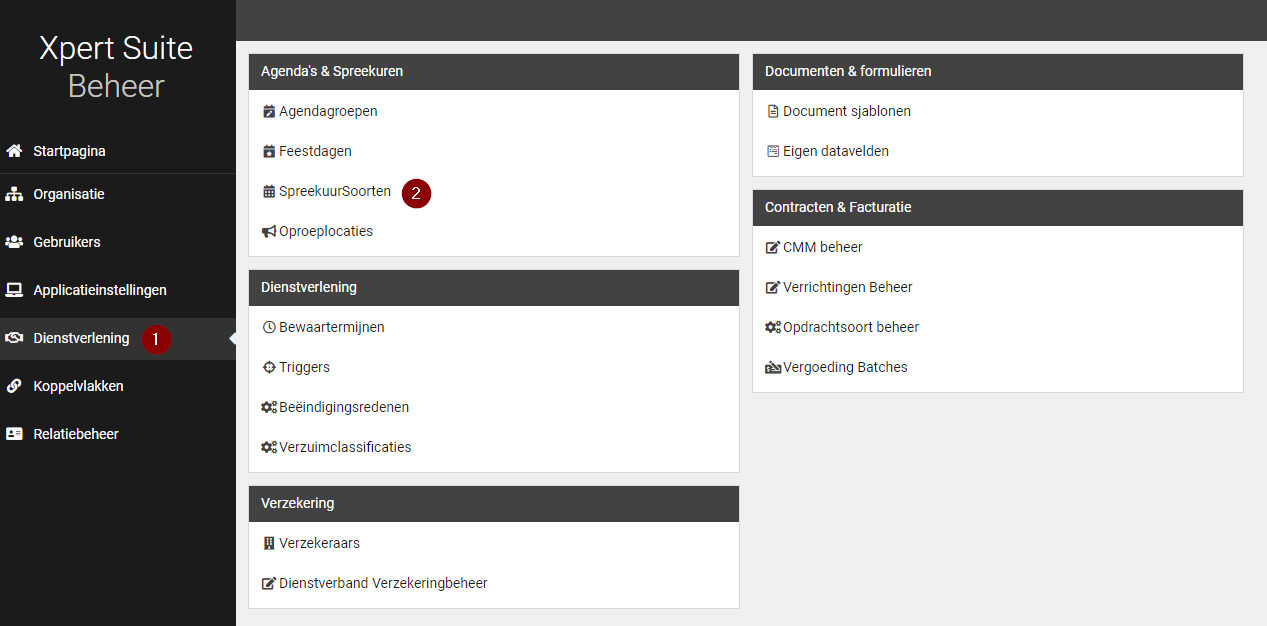Click the clock icon for Bewaartermijnen
The height and width of the screenshot is (626, 1267).
(269, 327)
